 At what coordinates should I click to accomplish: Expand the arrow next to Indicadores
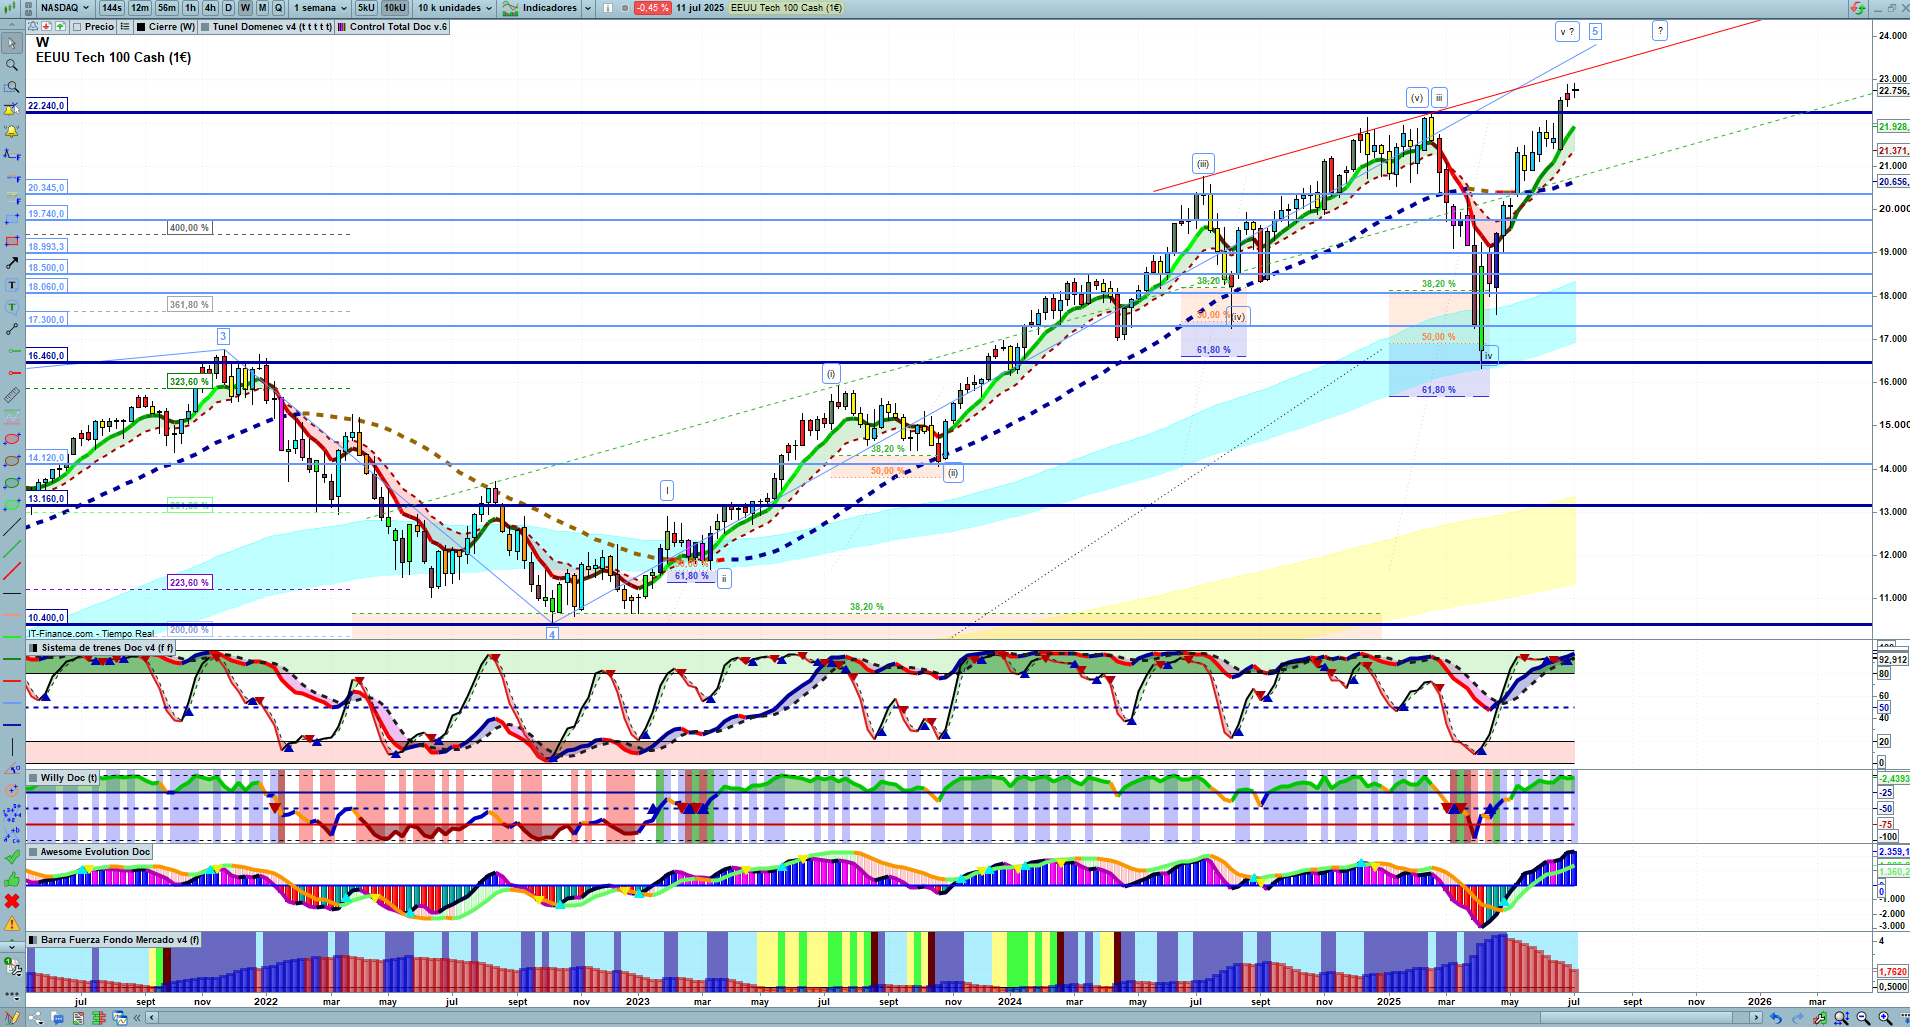[588, 8]
